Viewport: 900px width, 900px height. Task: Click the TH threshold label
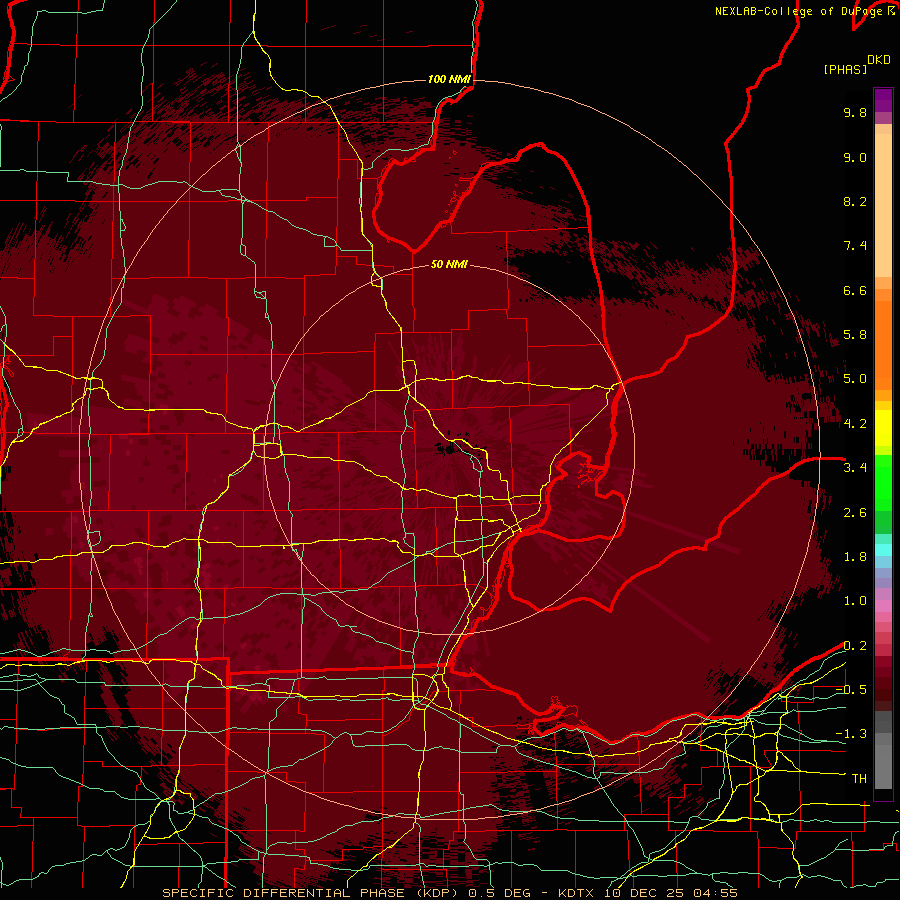[859, 779]
